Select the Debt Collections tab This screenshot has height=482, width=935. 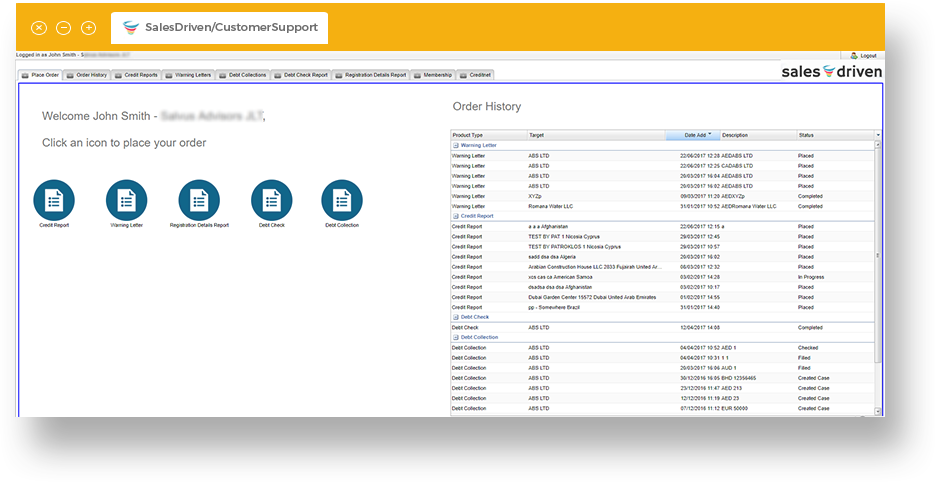click(243, 75)
